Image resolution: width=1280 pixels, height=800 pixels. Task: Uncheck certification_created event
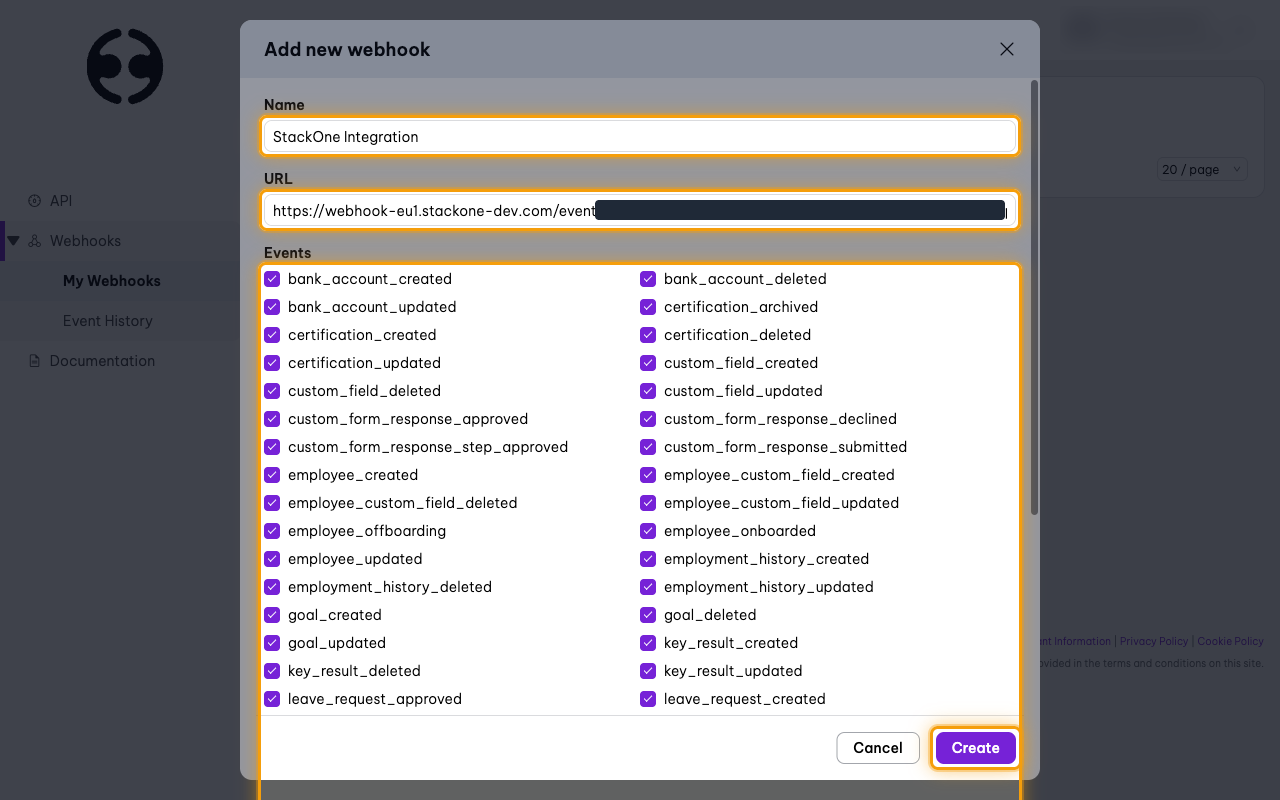click(x=272, y=335)
